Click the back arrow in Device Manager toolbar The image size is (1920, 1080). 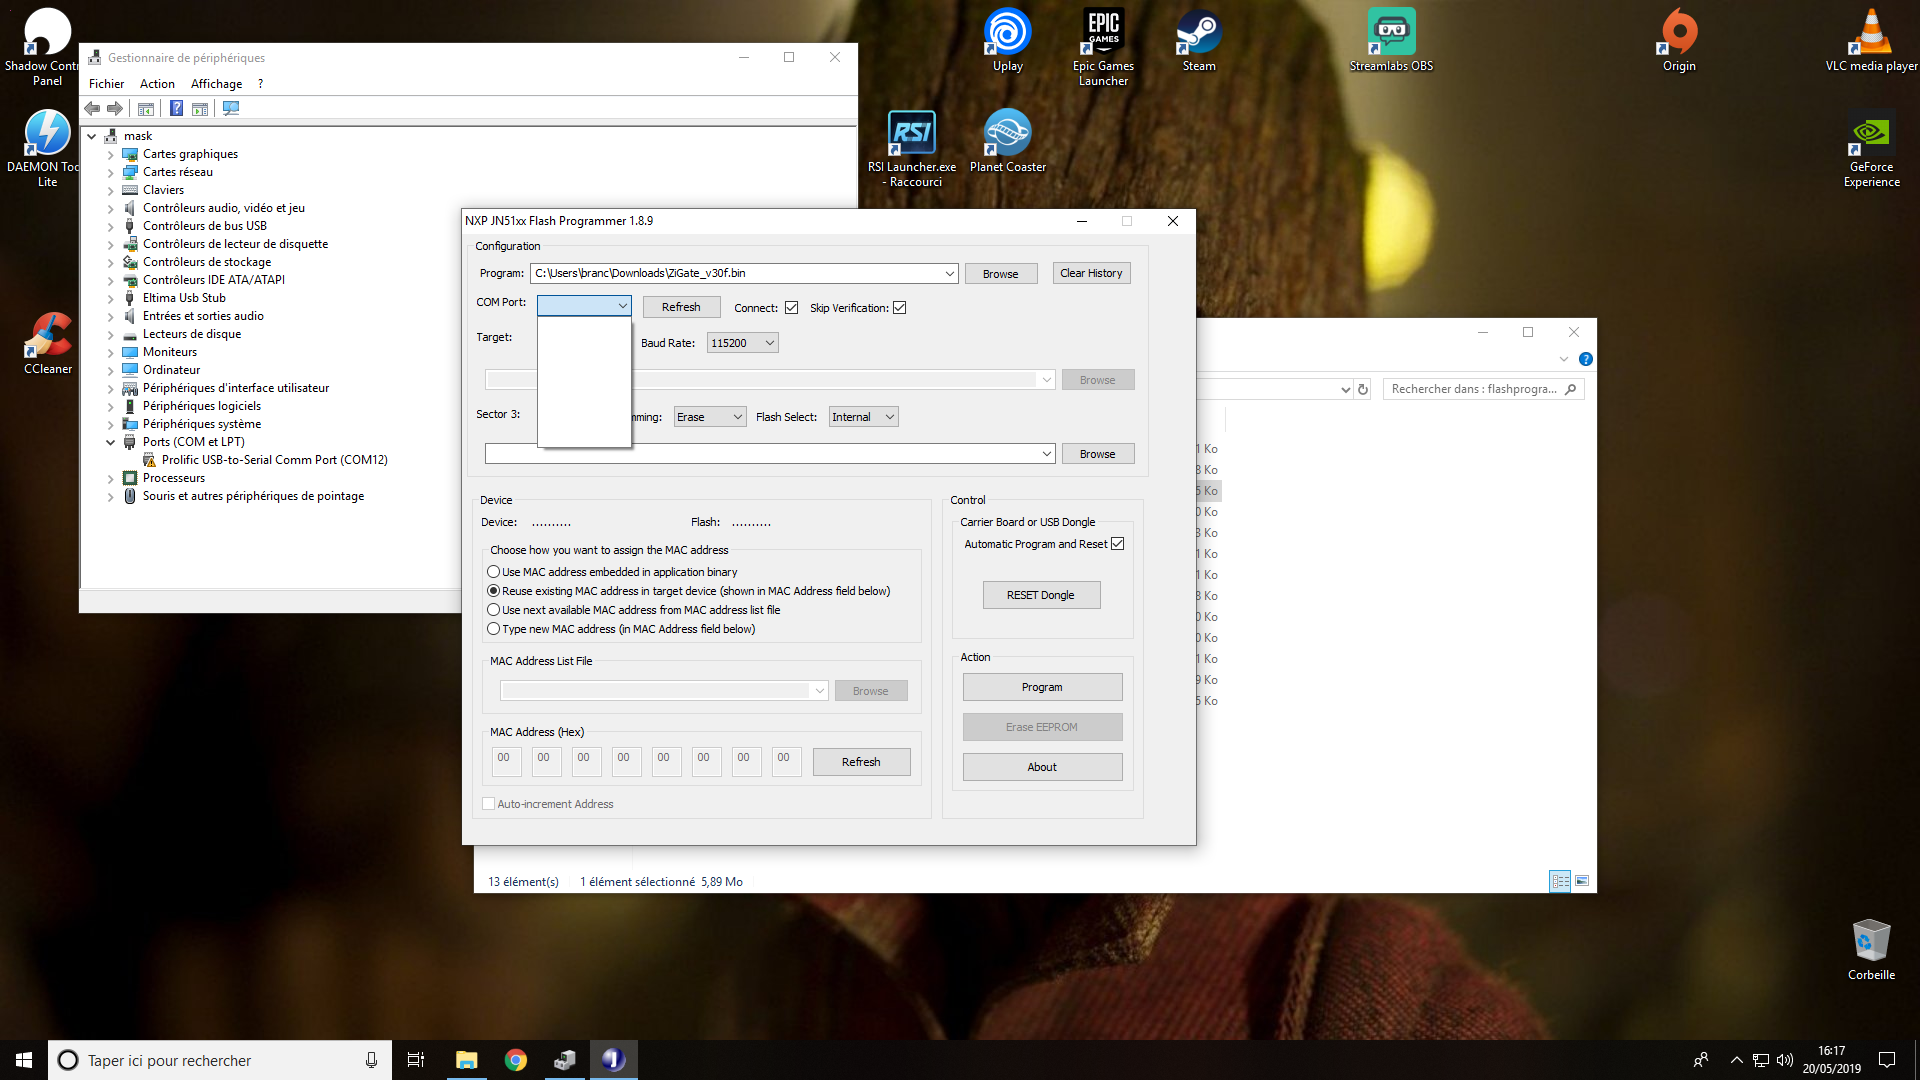[x=92, y=108]
